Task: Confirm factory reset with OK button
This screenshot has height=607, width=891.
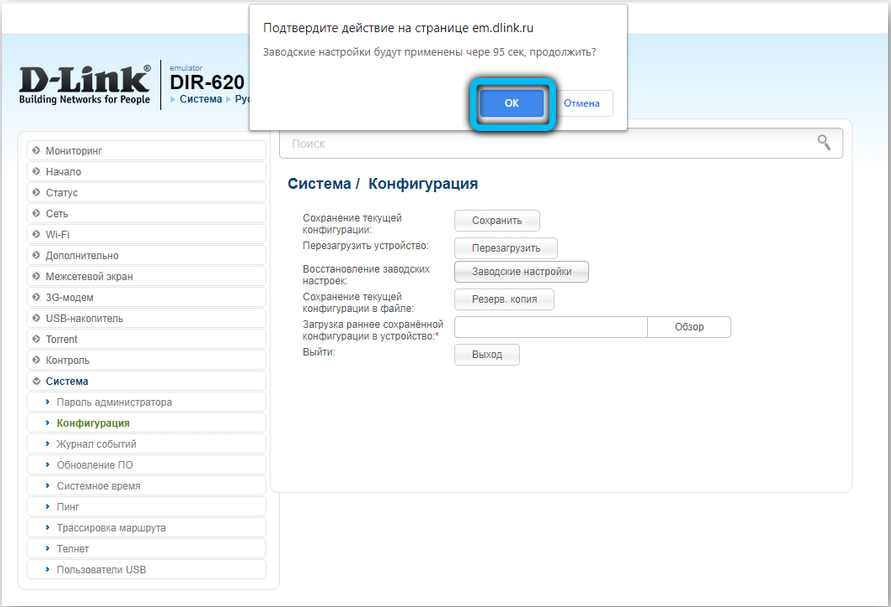Action: point(511,103)
